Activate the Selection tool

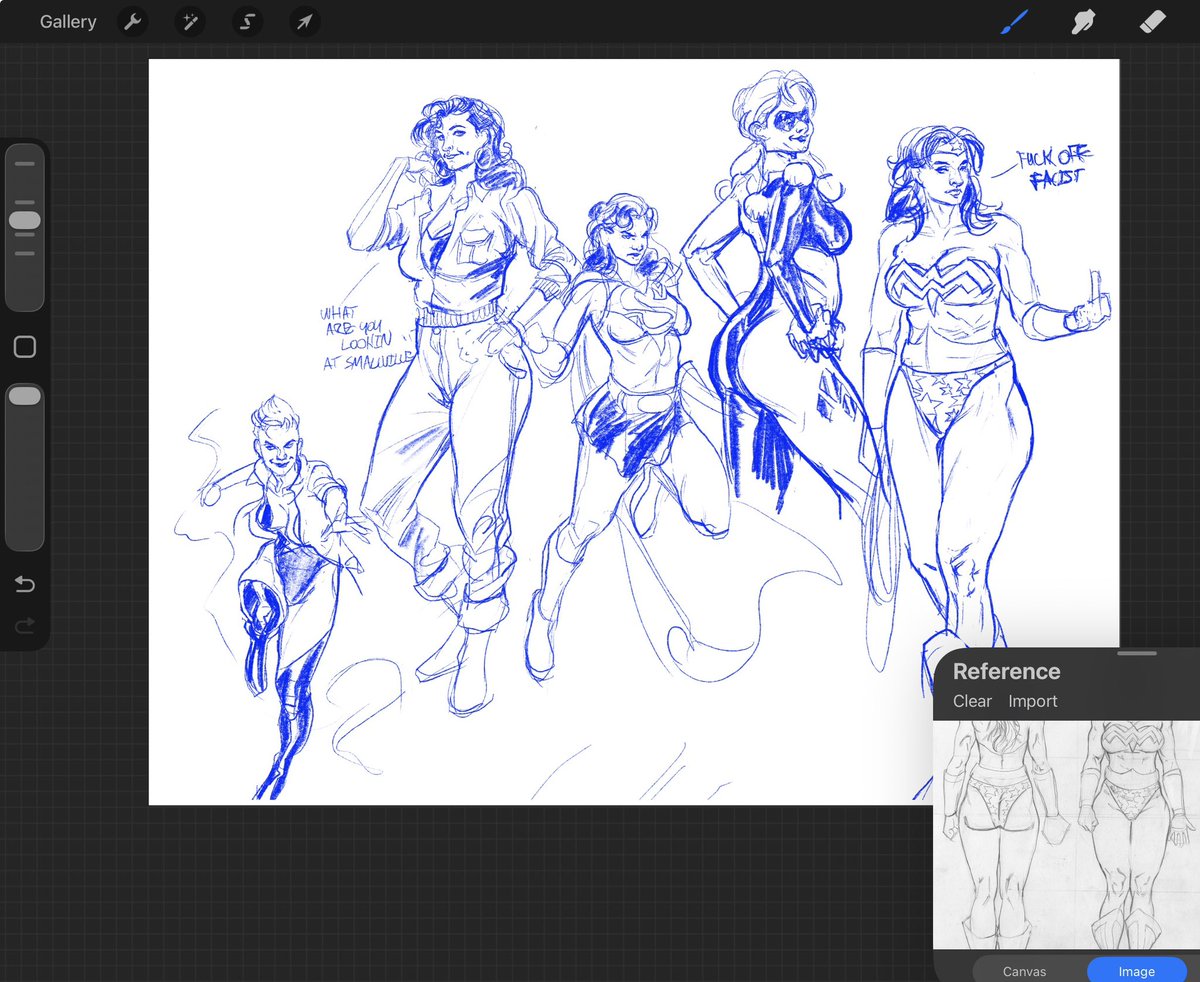click(x=247, y=21)
